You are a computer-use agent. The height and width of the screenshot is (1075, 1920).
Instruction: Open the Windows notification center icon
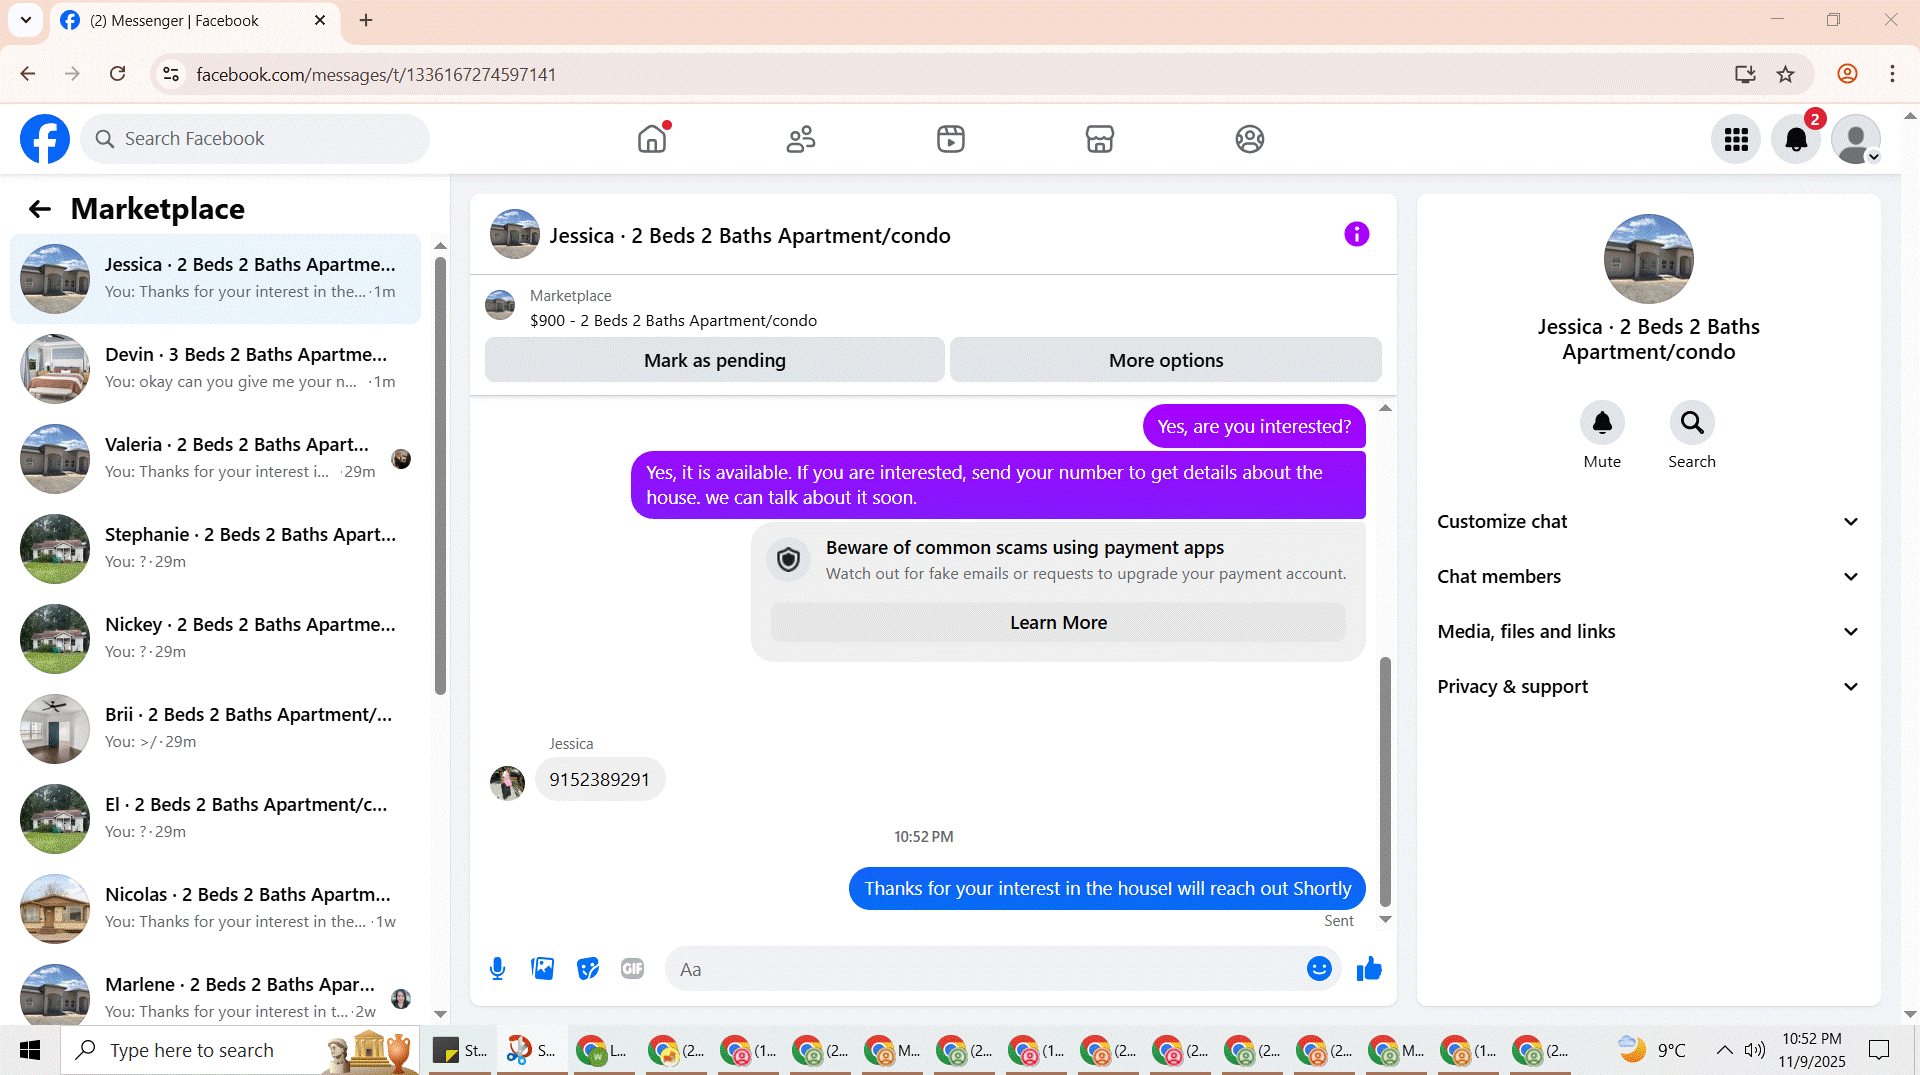click(x=1879, y=1050)
